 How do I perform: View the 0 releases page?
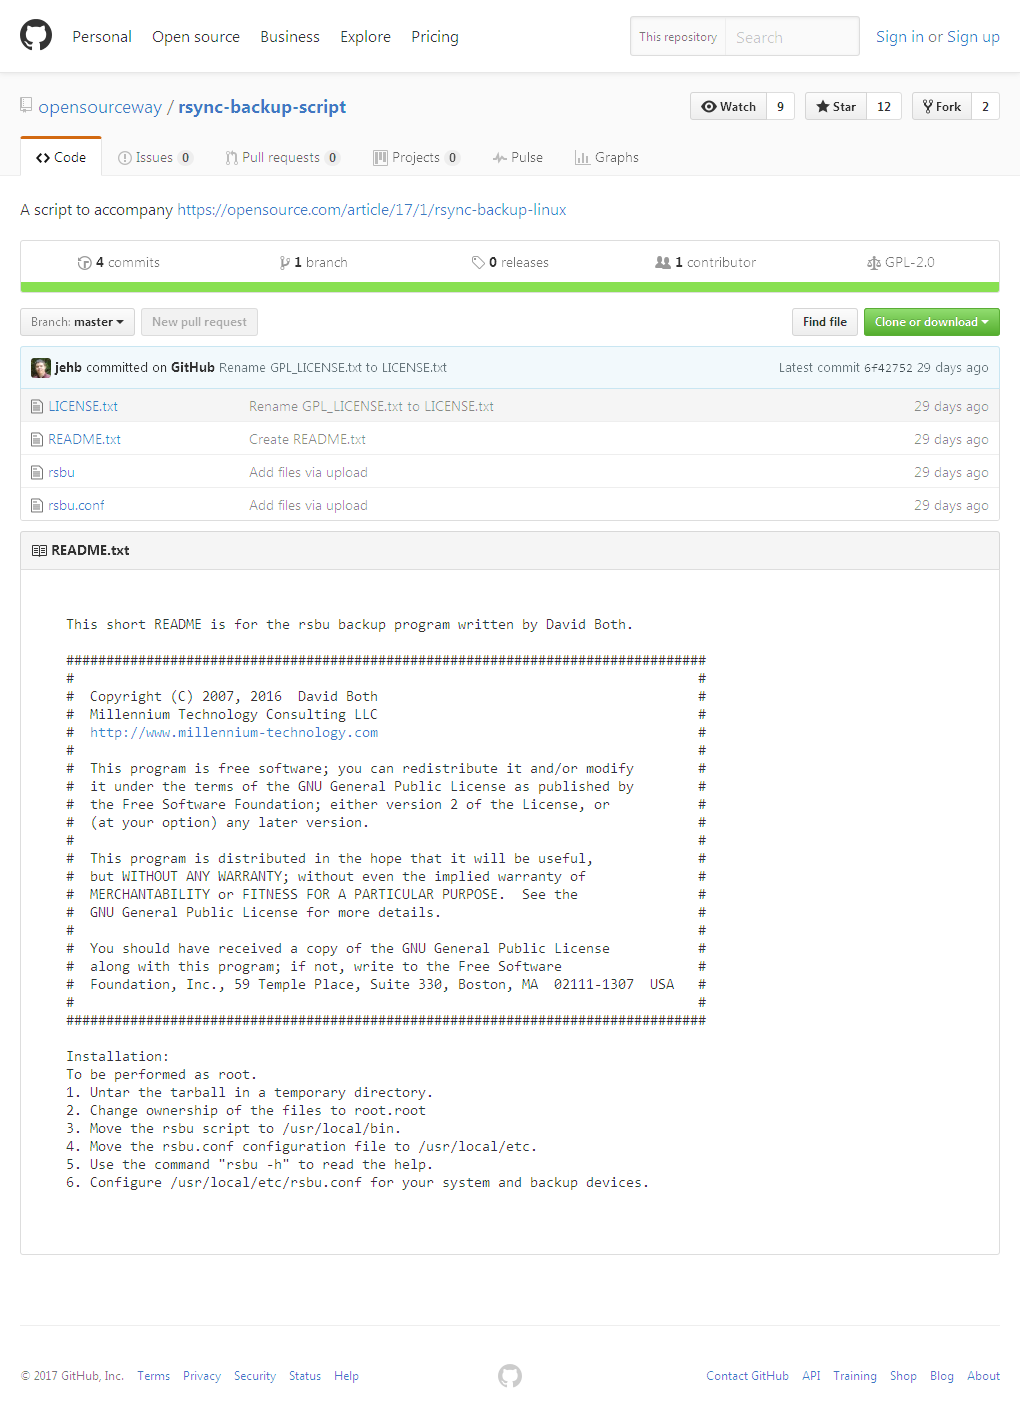[x=510, y=263]
